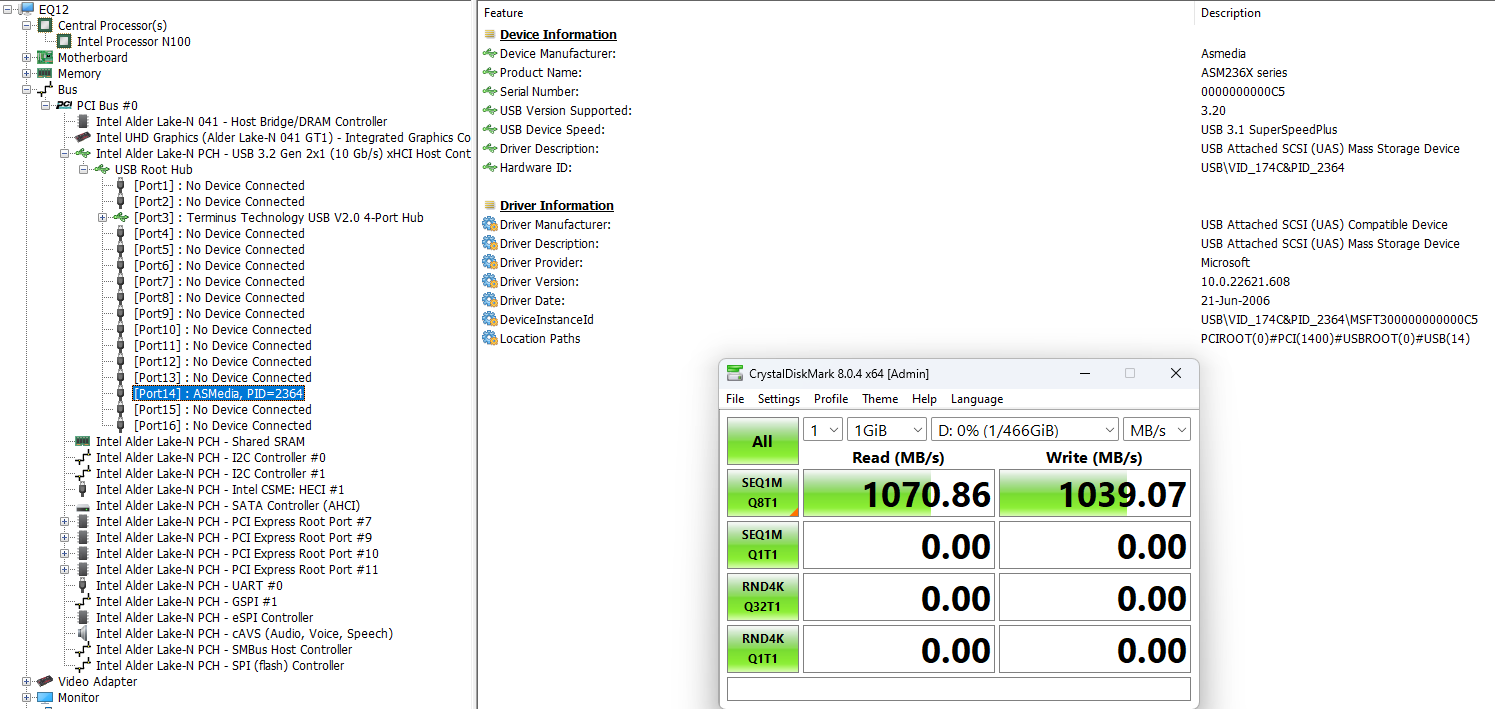Click the SATA Controller (AHCI) icon
The width and height of the screenshot is (1495, 709).
83,505
